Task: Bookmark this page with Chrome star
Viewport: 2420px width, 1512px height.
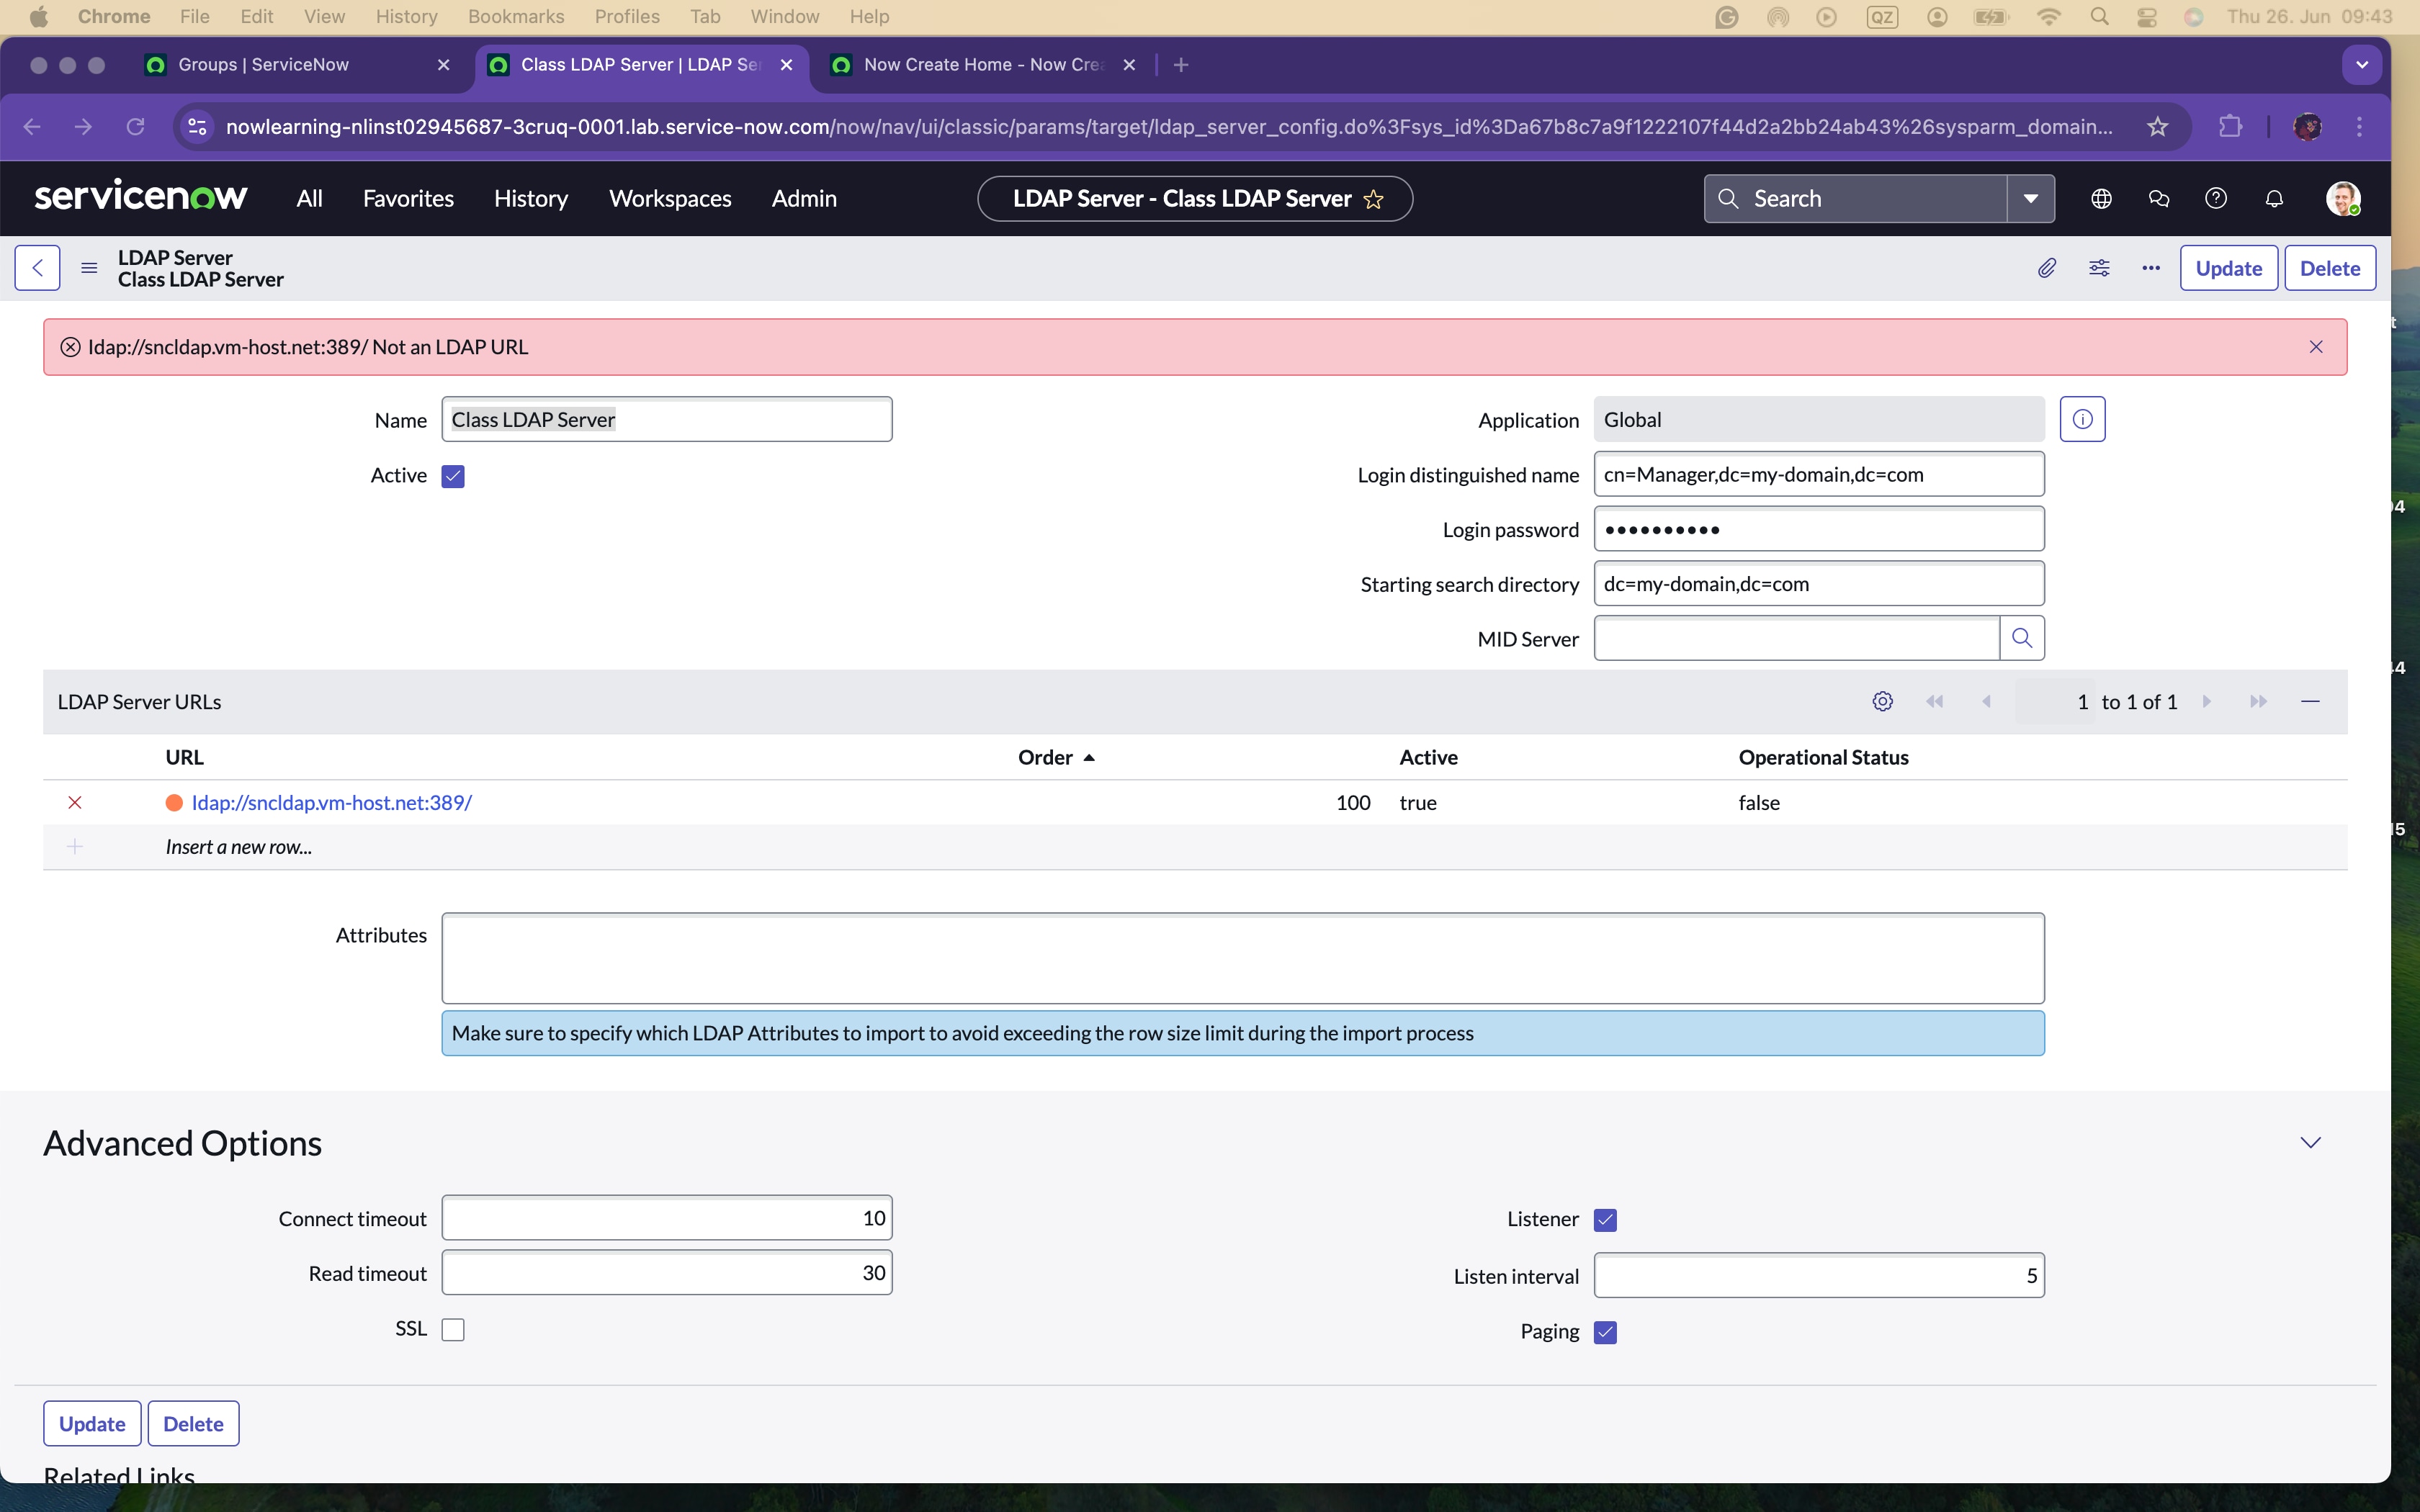Action: tap(2157, 127)
